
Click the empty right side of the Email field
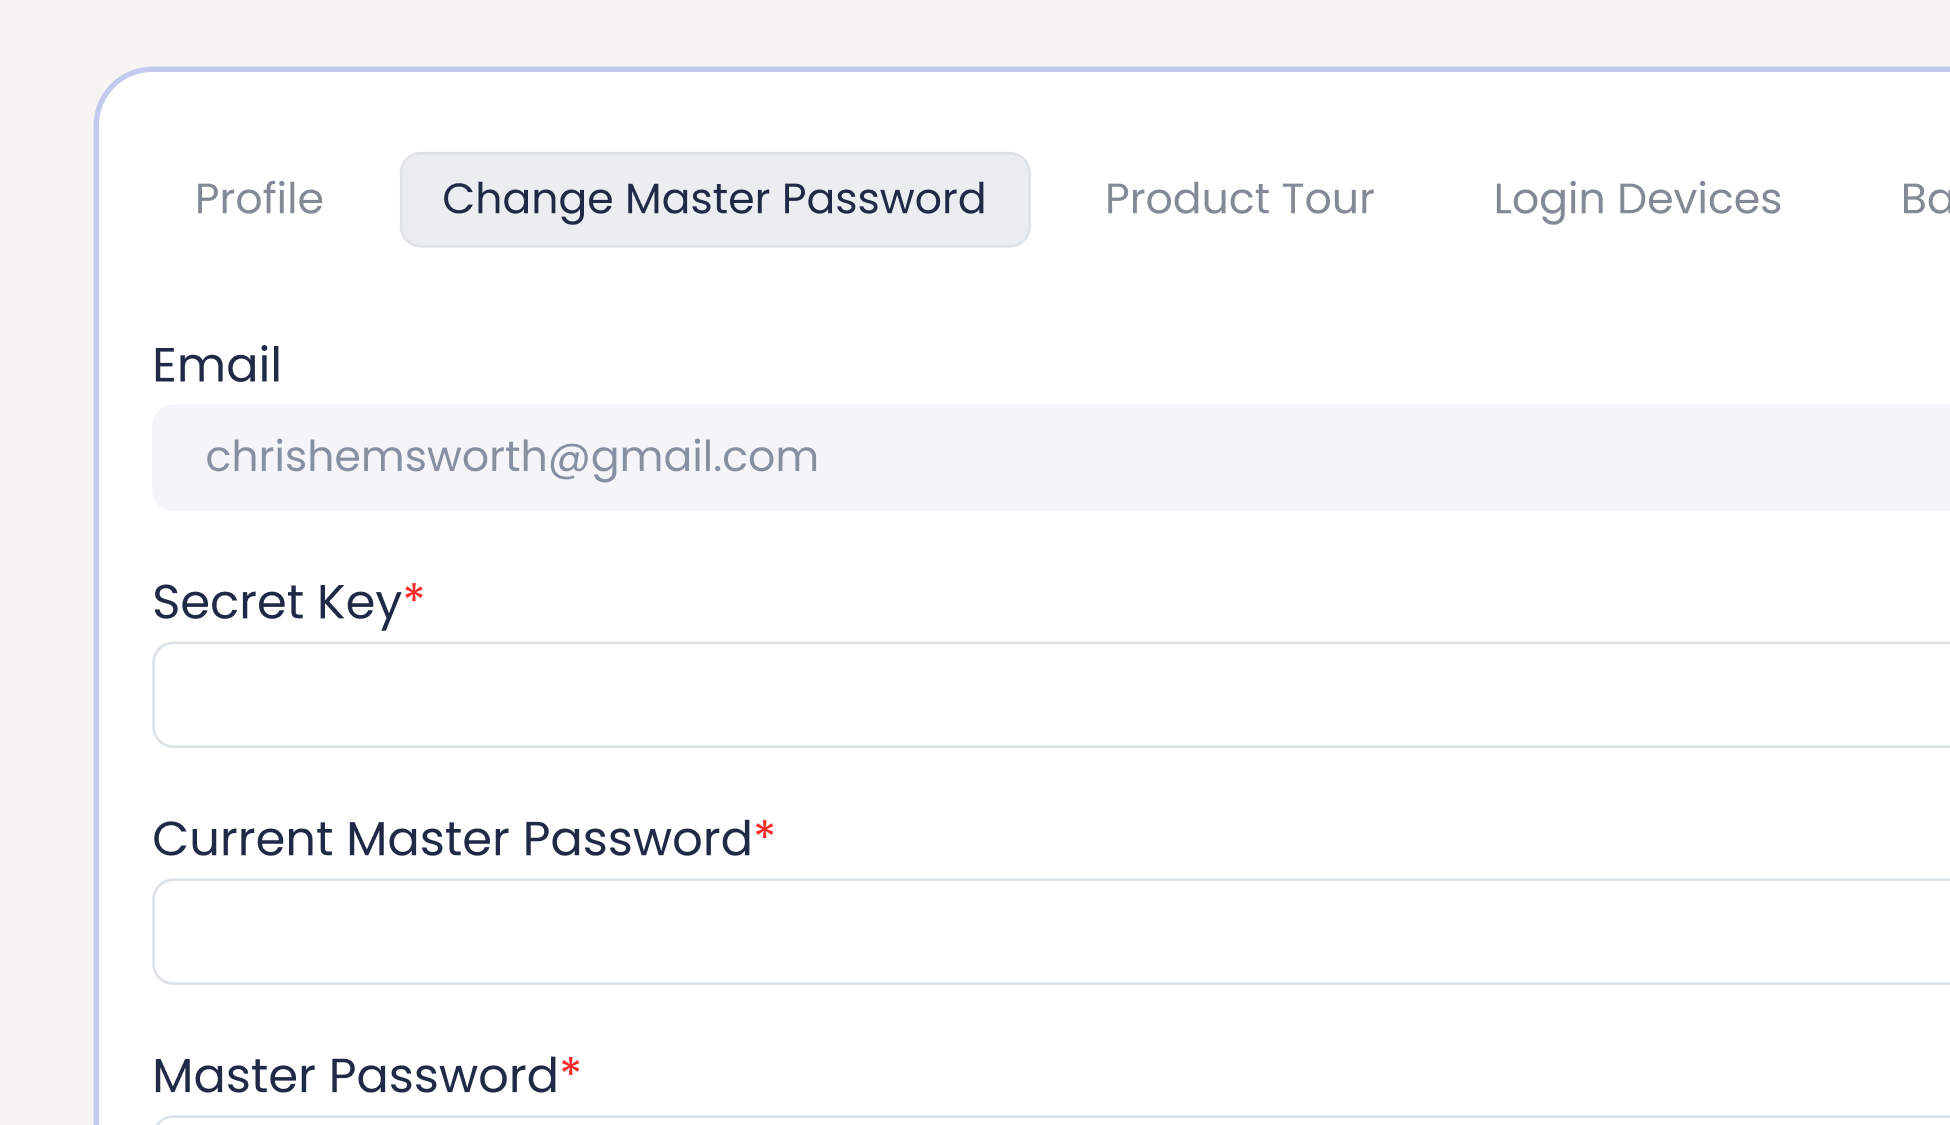coord(1500,458)
